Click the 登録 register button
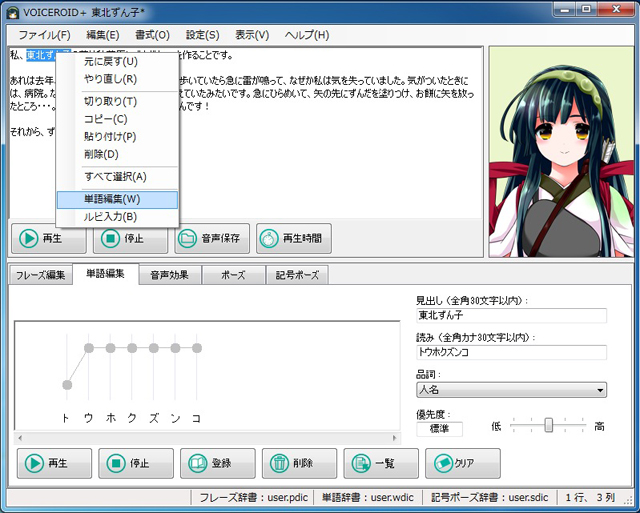Screen dimensions: 640x513 pos(218,463)
